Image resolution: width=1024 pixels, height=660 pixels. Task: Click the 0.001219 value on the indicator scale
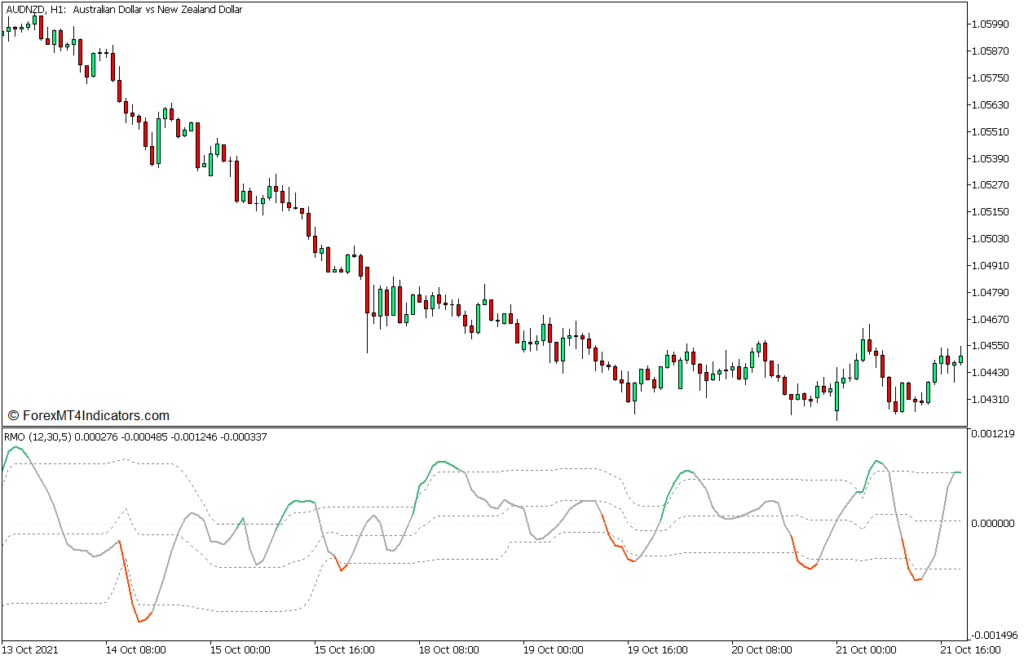[990, 434]
